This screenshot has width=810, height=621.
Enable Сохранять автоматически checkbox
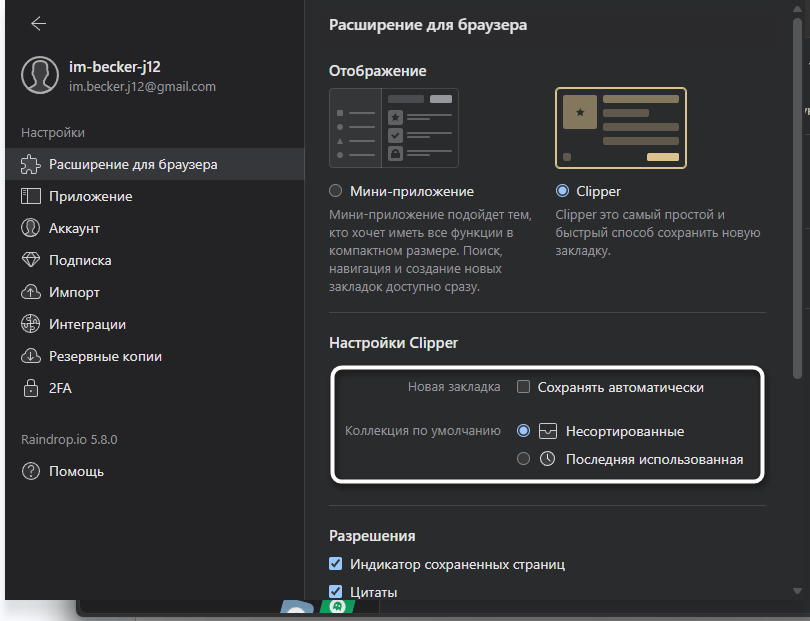click(x=523, y=387)
